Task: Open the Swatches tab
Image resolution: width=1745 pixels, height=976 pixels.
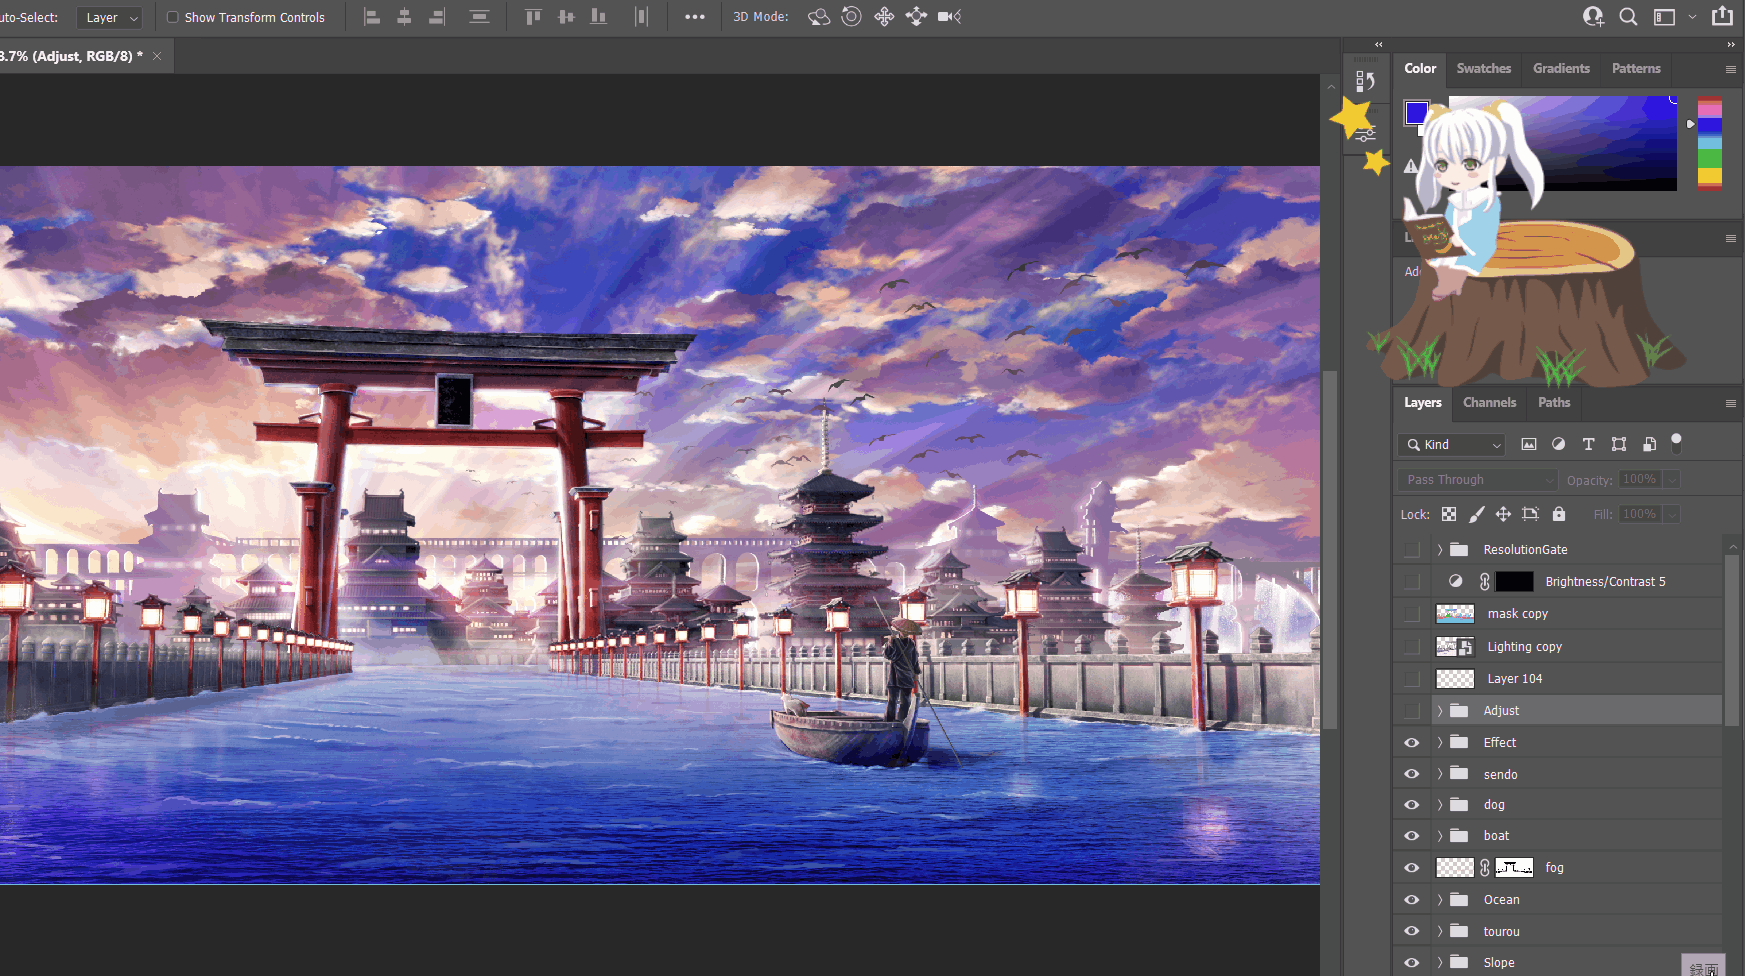Action: (x=1483, y=69)
